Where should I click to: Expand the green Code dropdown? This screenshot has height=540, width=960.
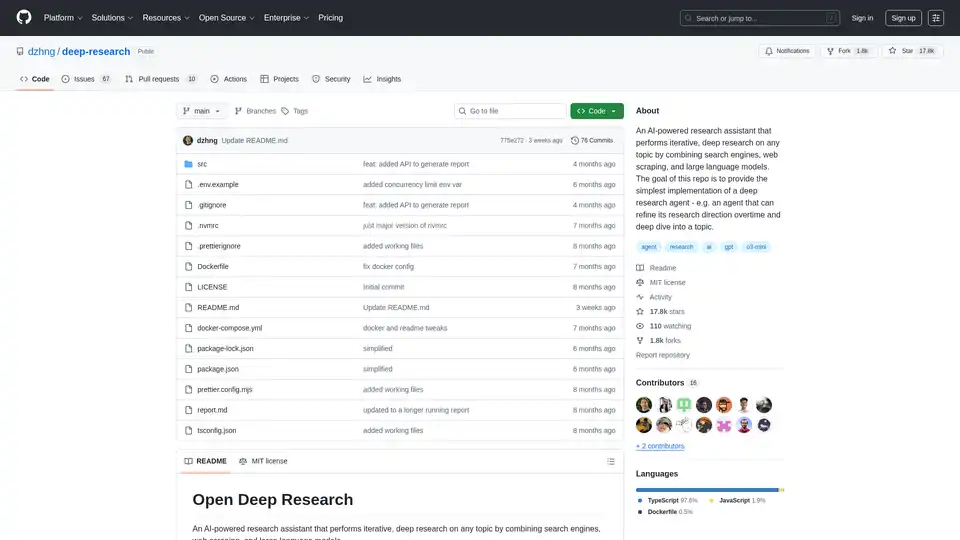[597, 111]
